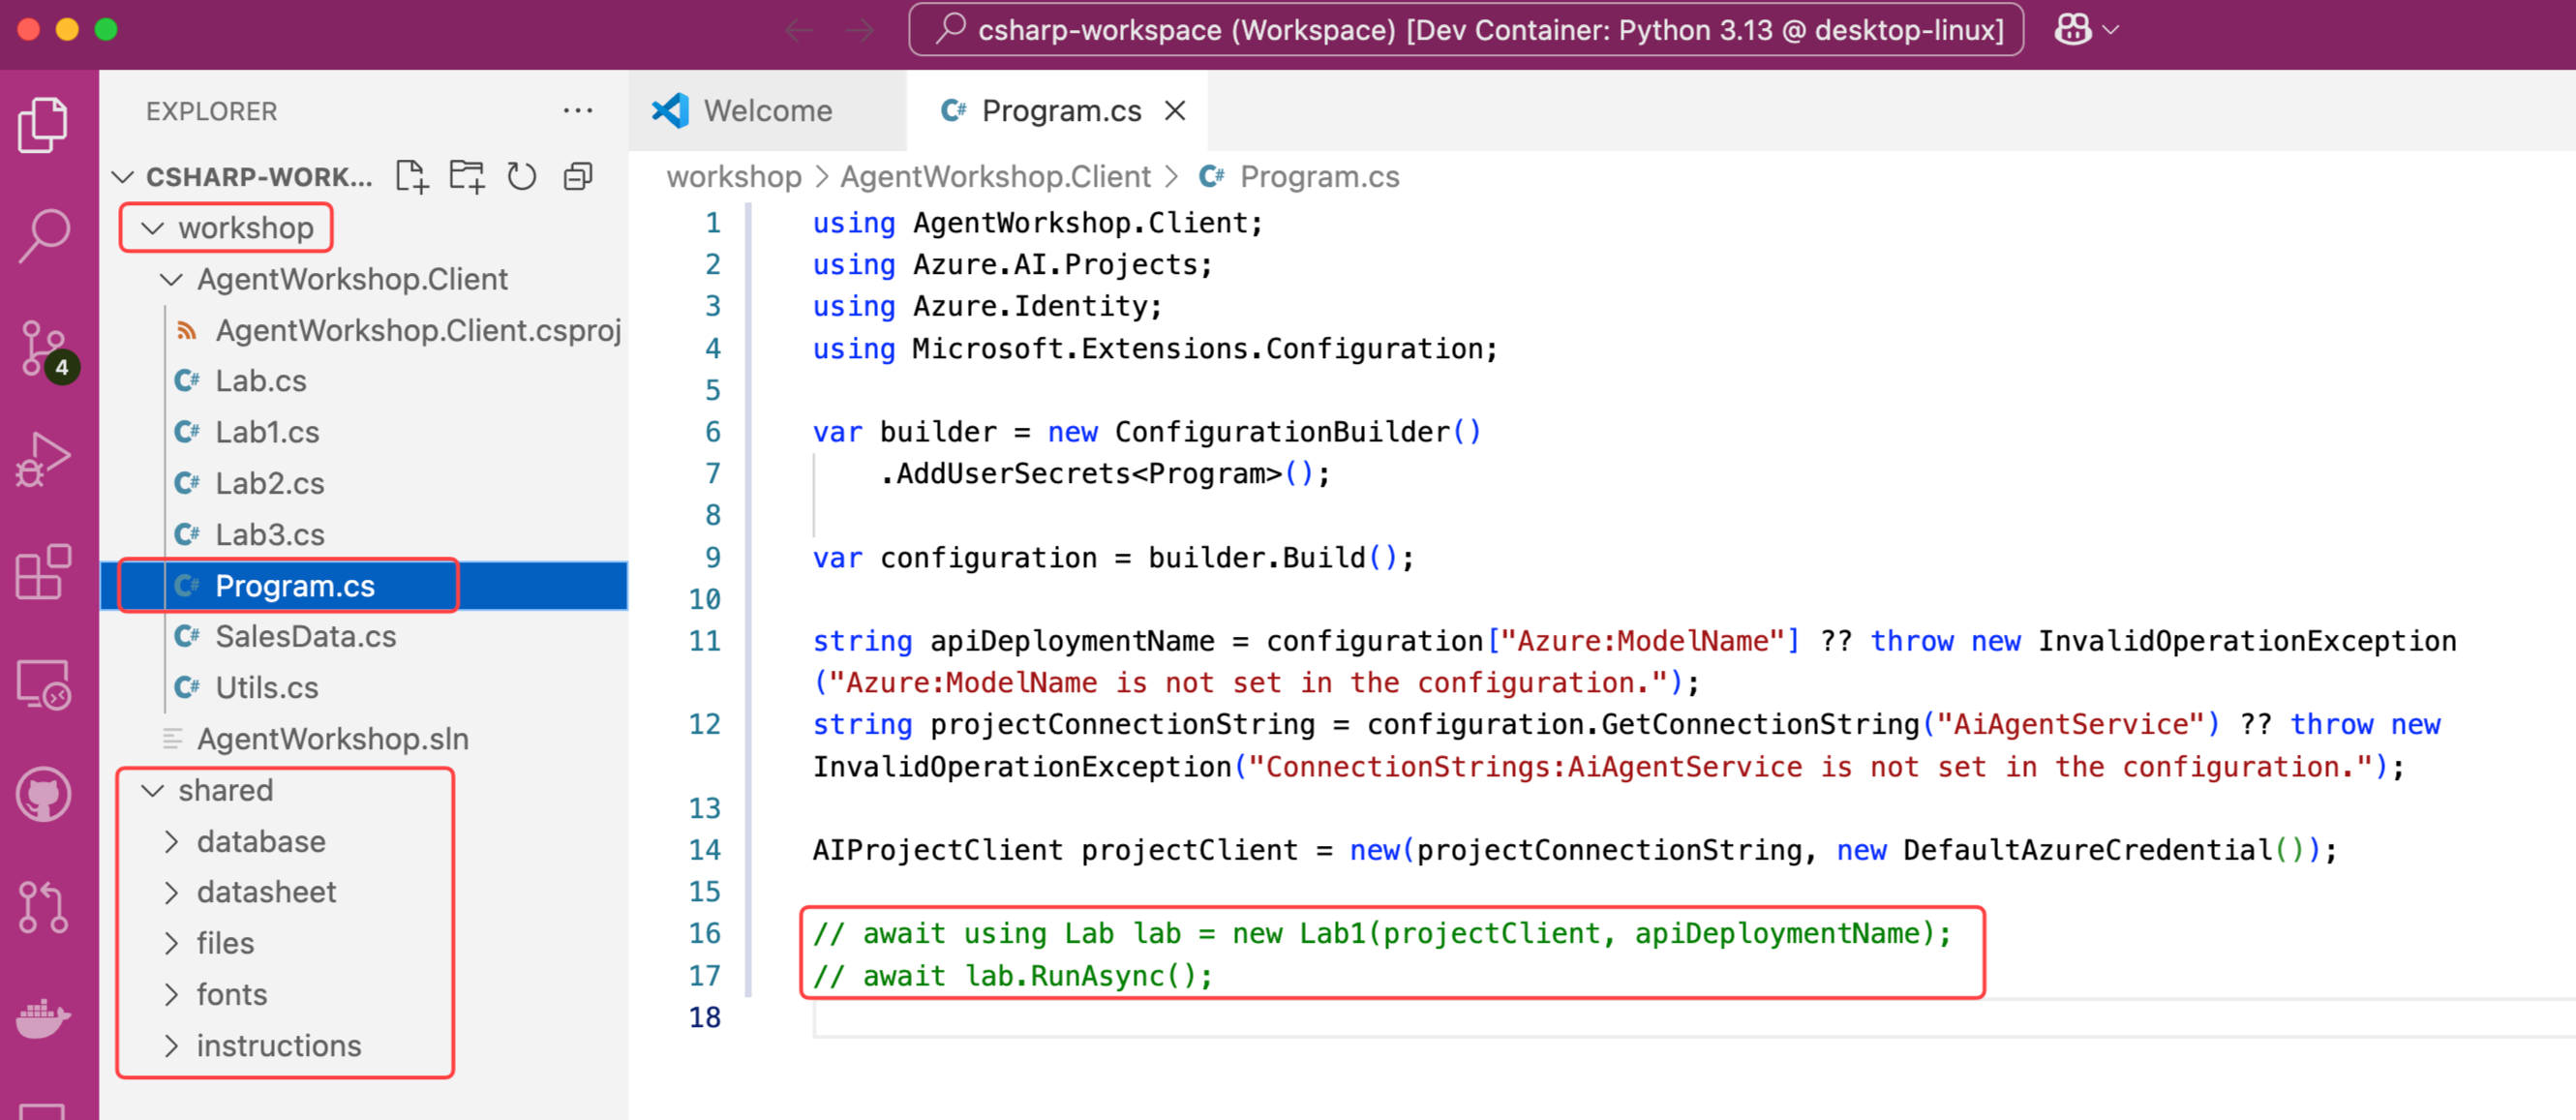
Task: Expand the database folder
Action: [260, 841]
